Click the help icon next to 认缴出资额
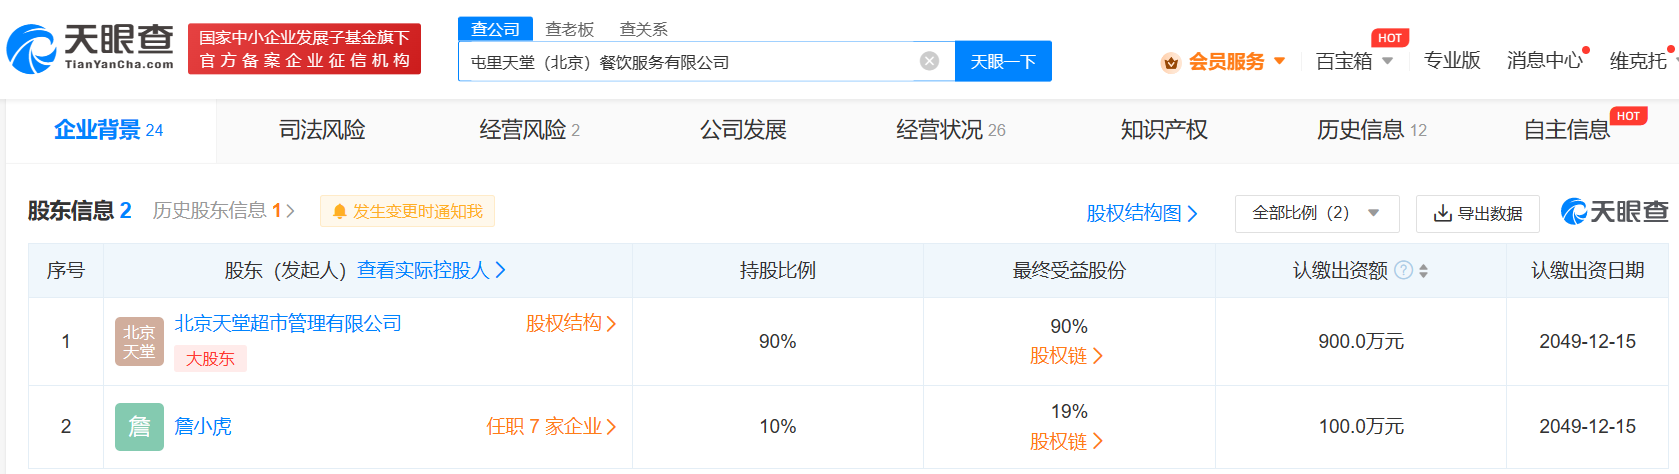1679x474 pixels. tap(1403, 270)
